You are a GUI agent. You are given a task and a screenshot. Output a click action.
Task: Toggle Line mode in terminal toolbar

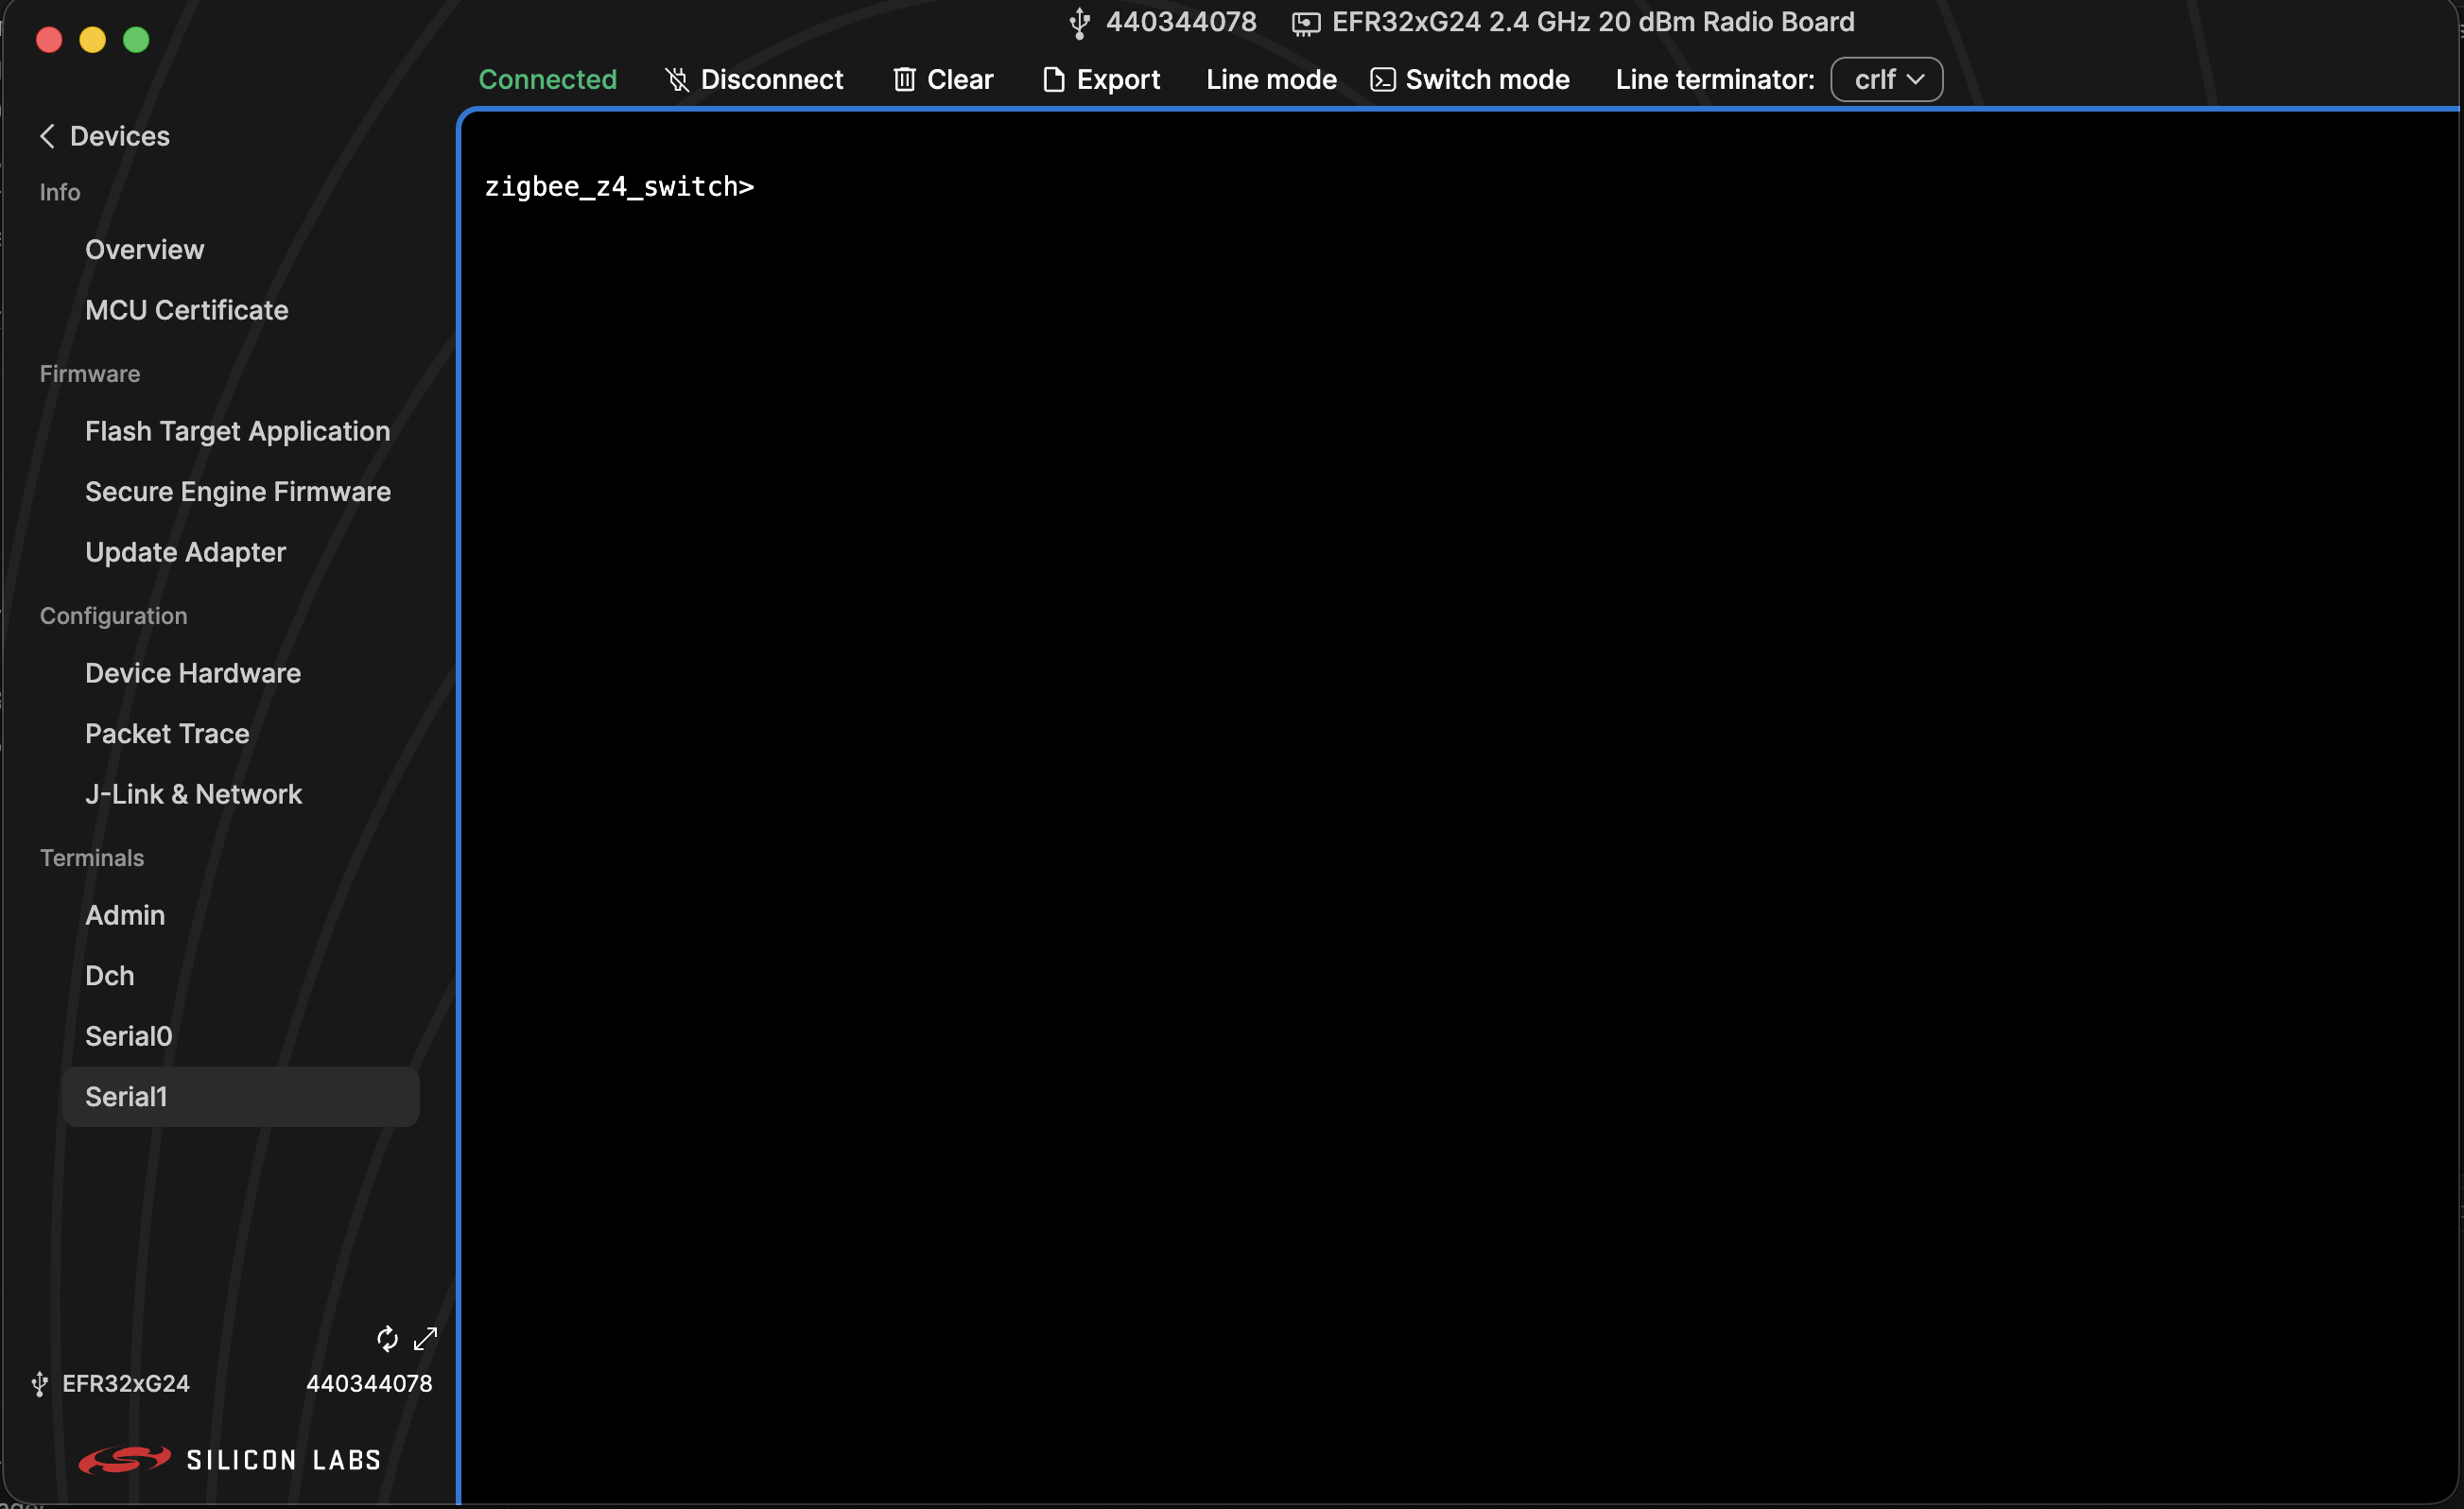1271,79
